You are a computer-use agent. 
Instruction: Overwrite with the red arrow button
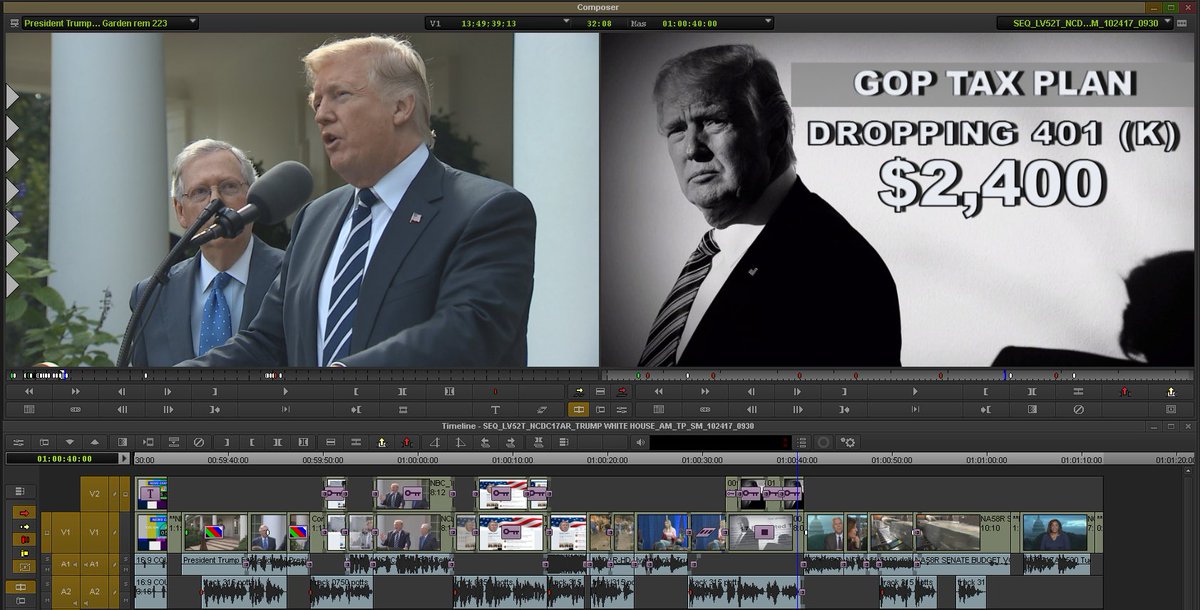pyautogui.click(x=623, y=391)
